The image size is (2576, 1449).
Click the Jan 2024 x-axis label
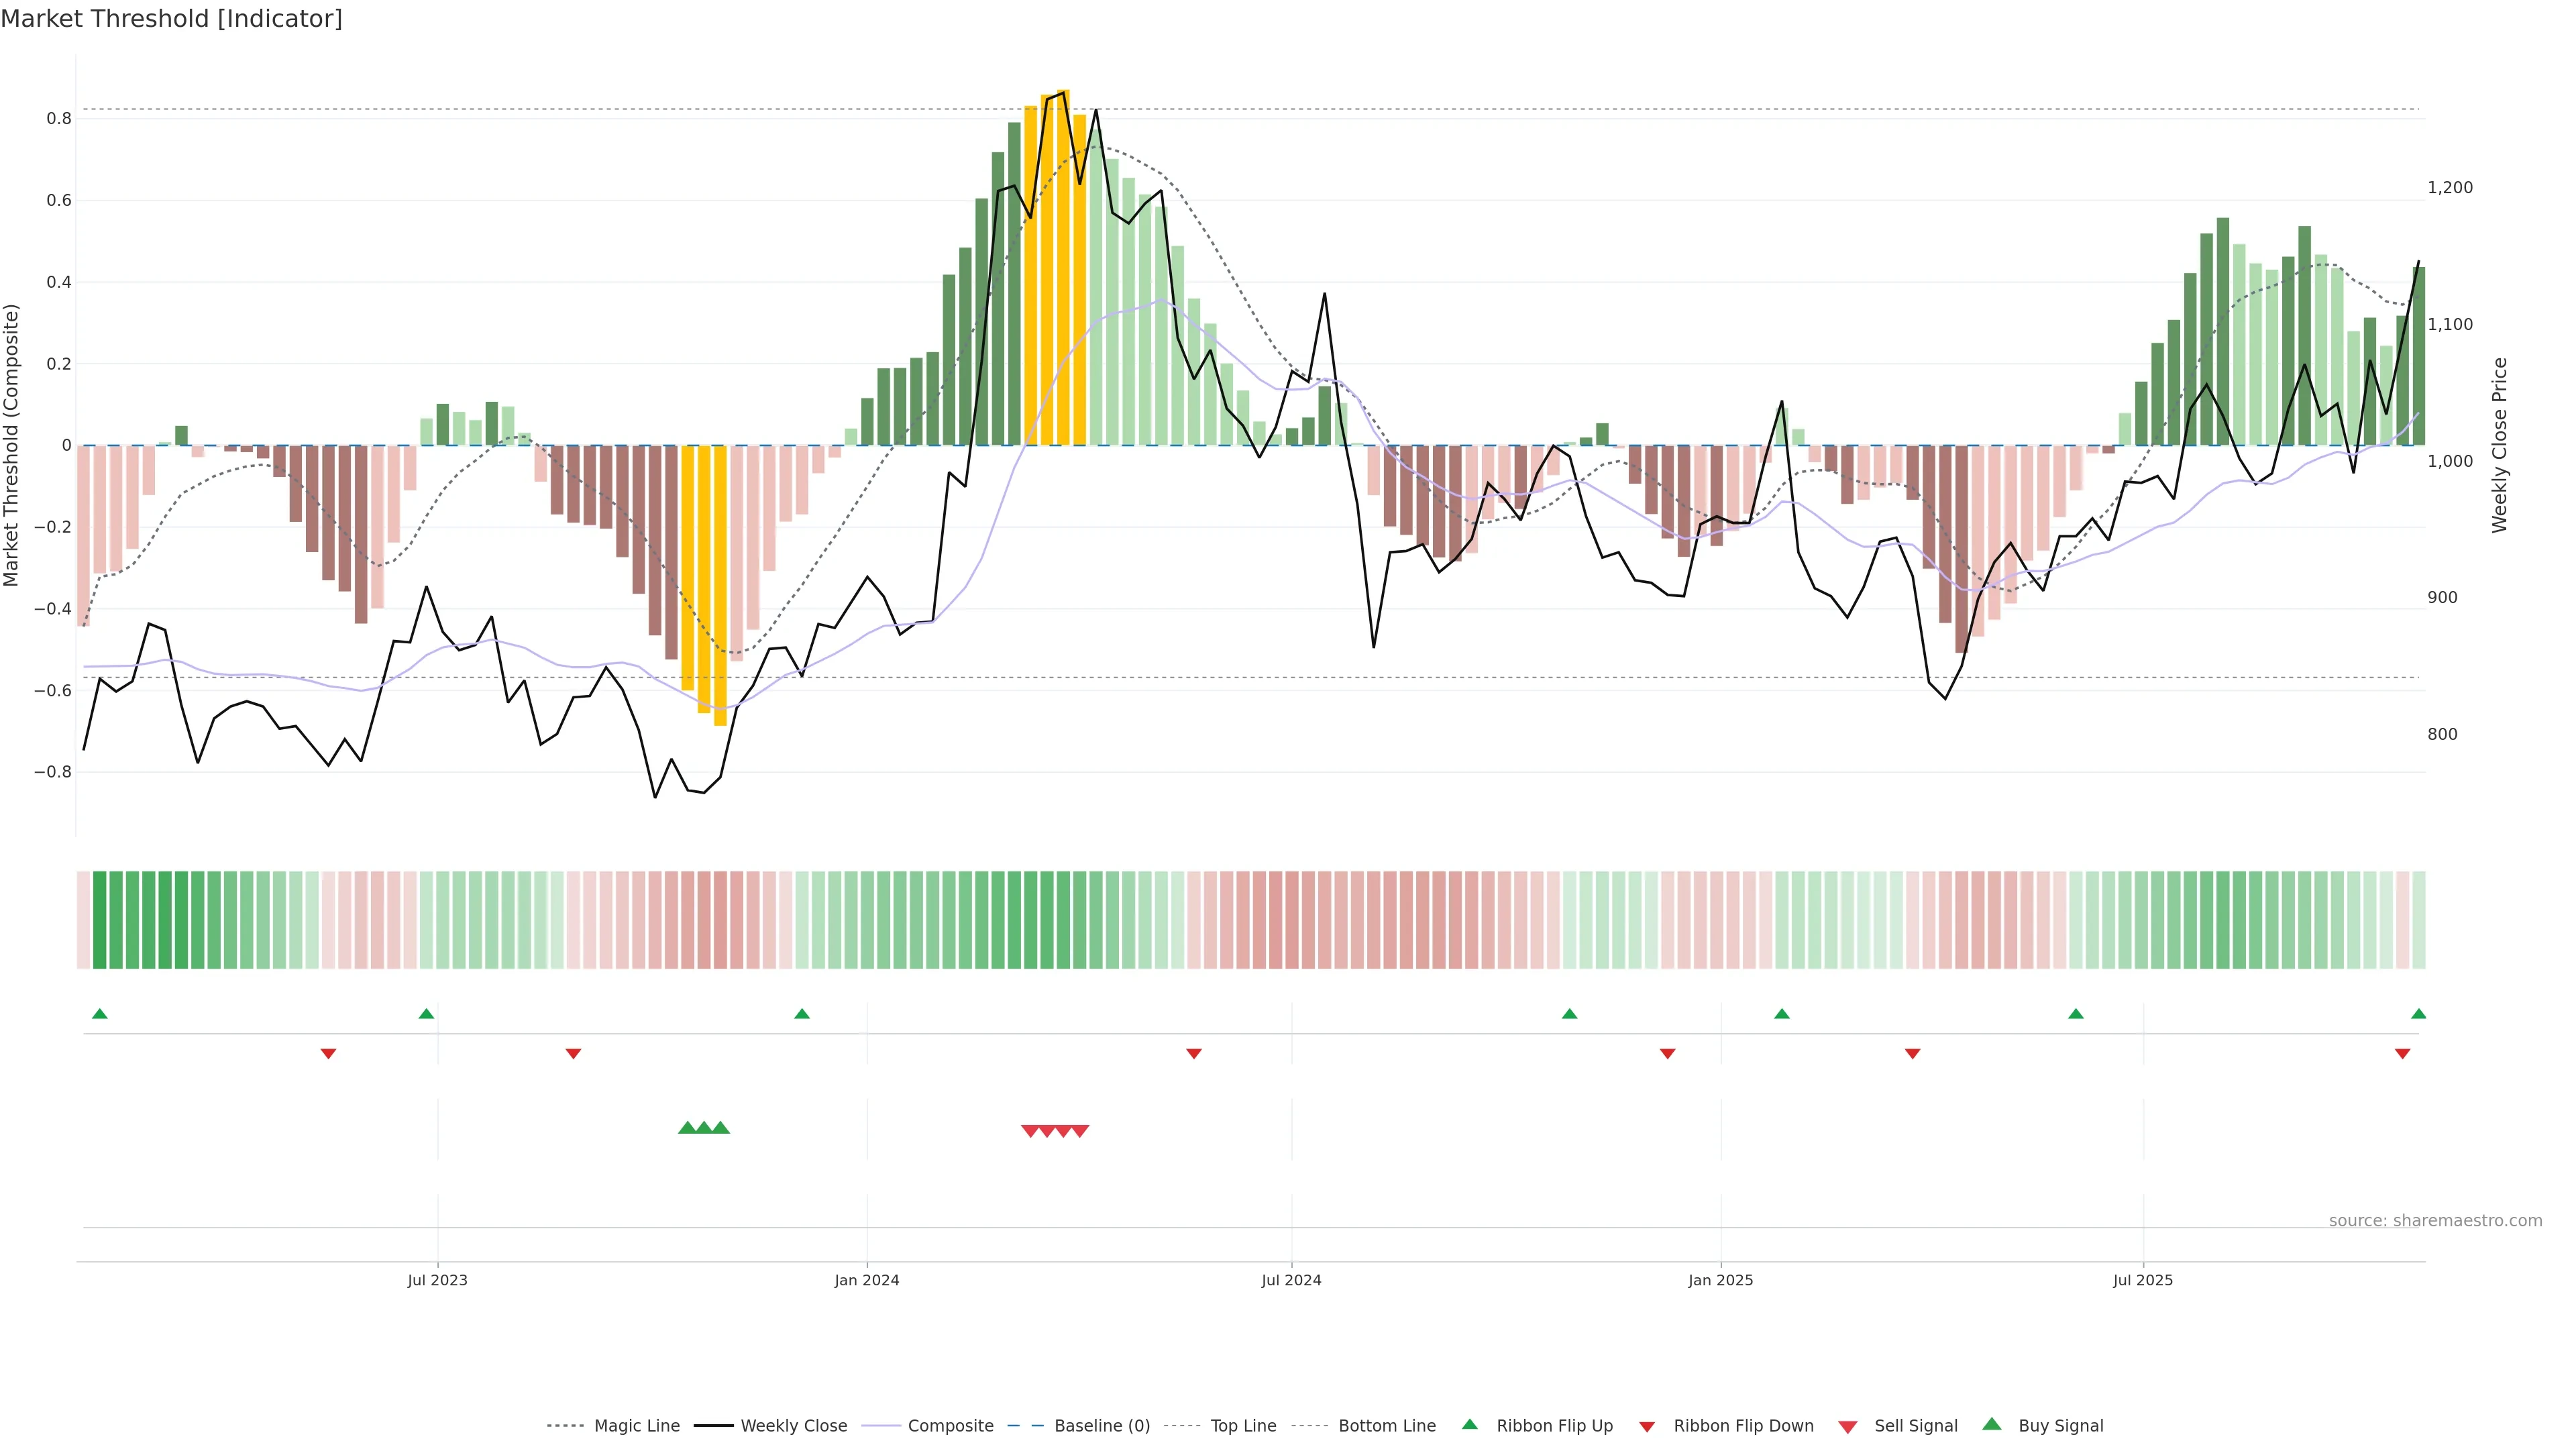867,1280
